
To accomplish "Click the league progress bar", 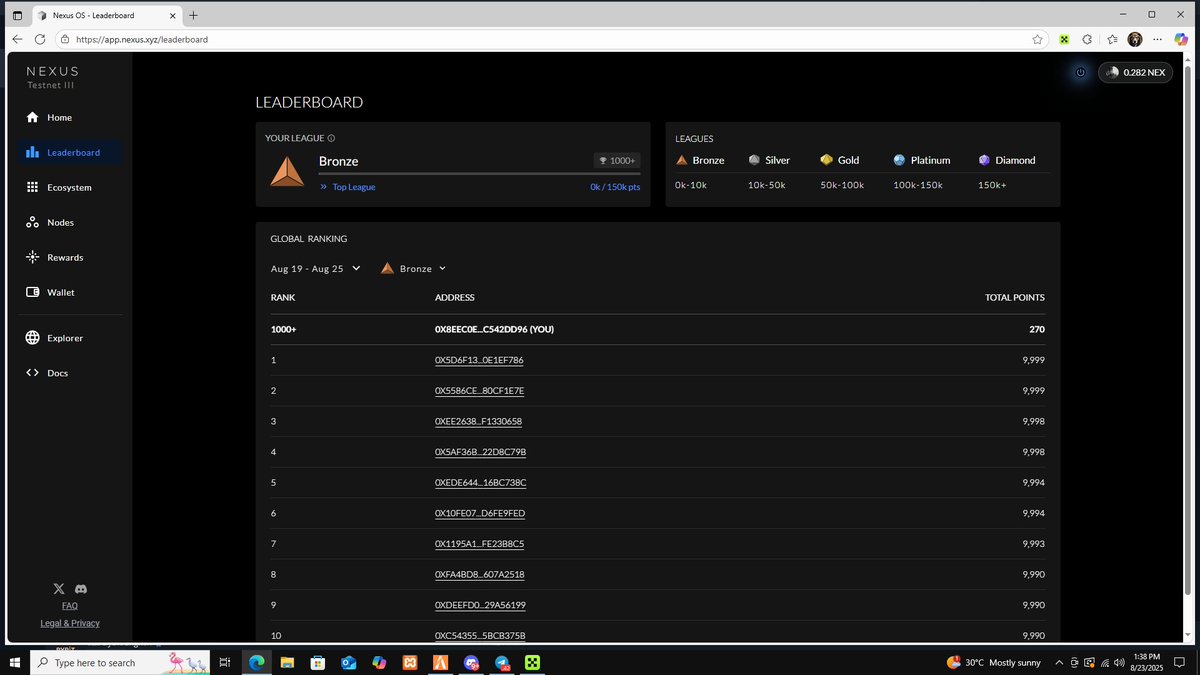I will 479,174.
